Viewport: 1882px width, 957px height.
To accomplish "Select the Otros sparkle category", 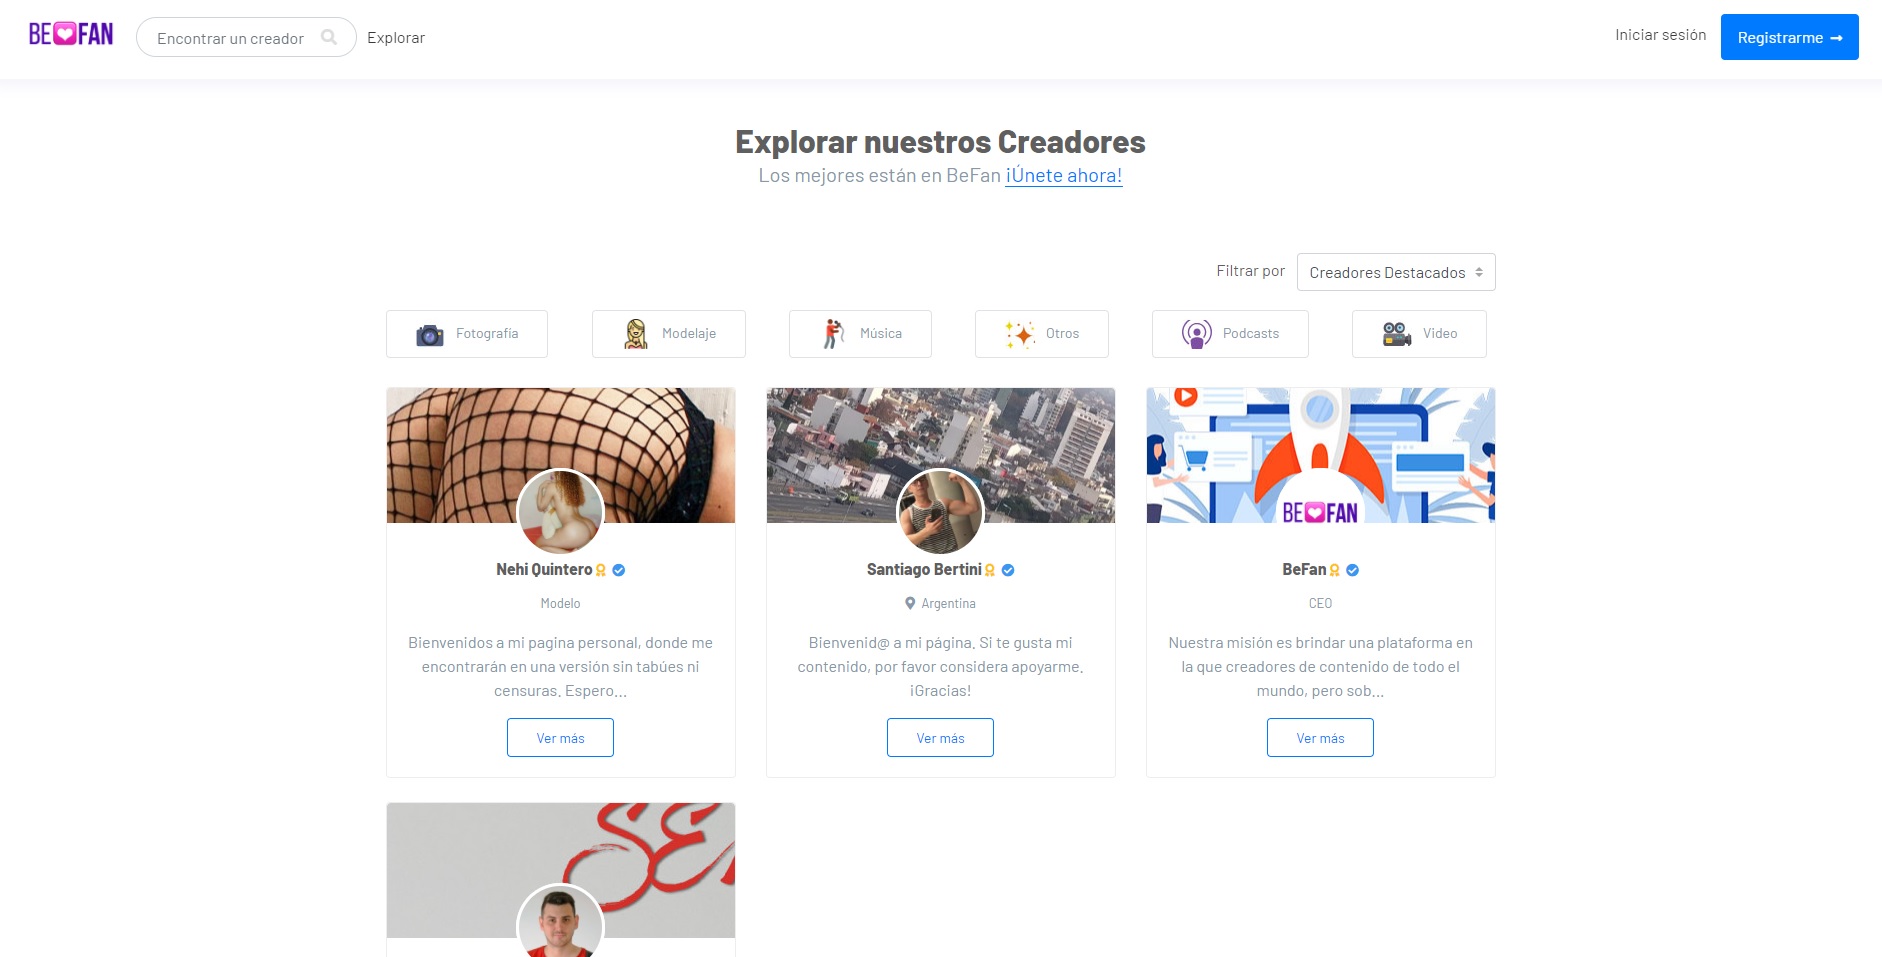I will pos(1042,334).
